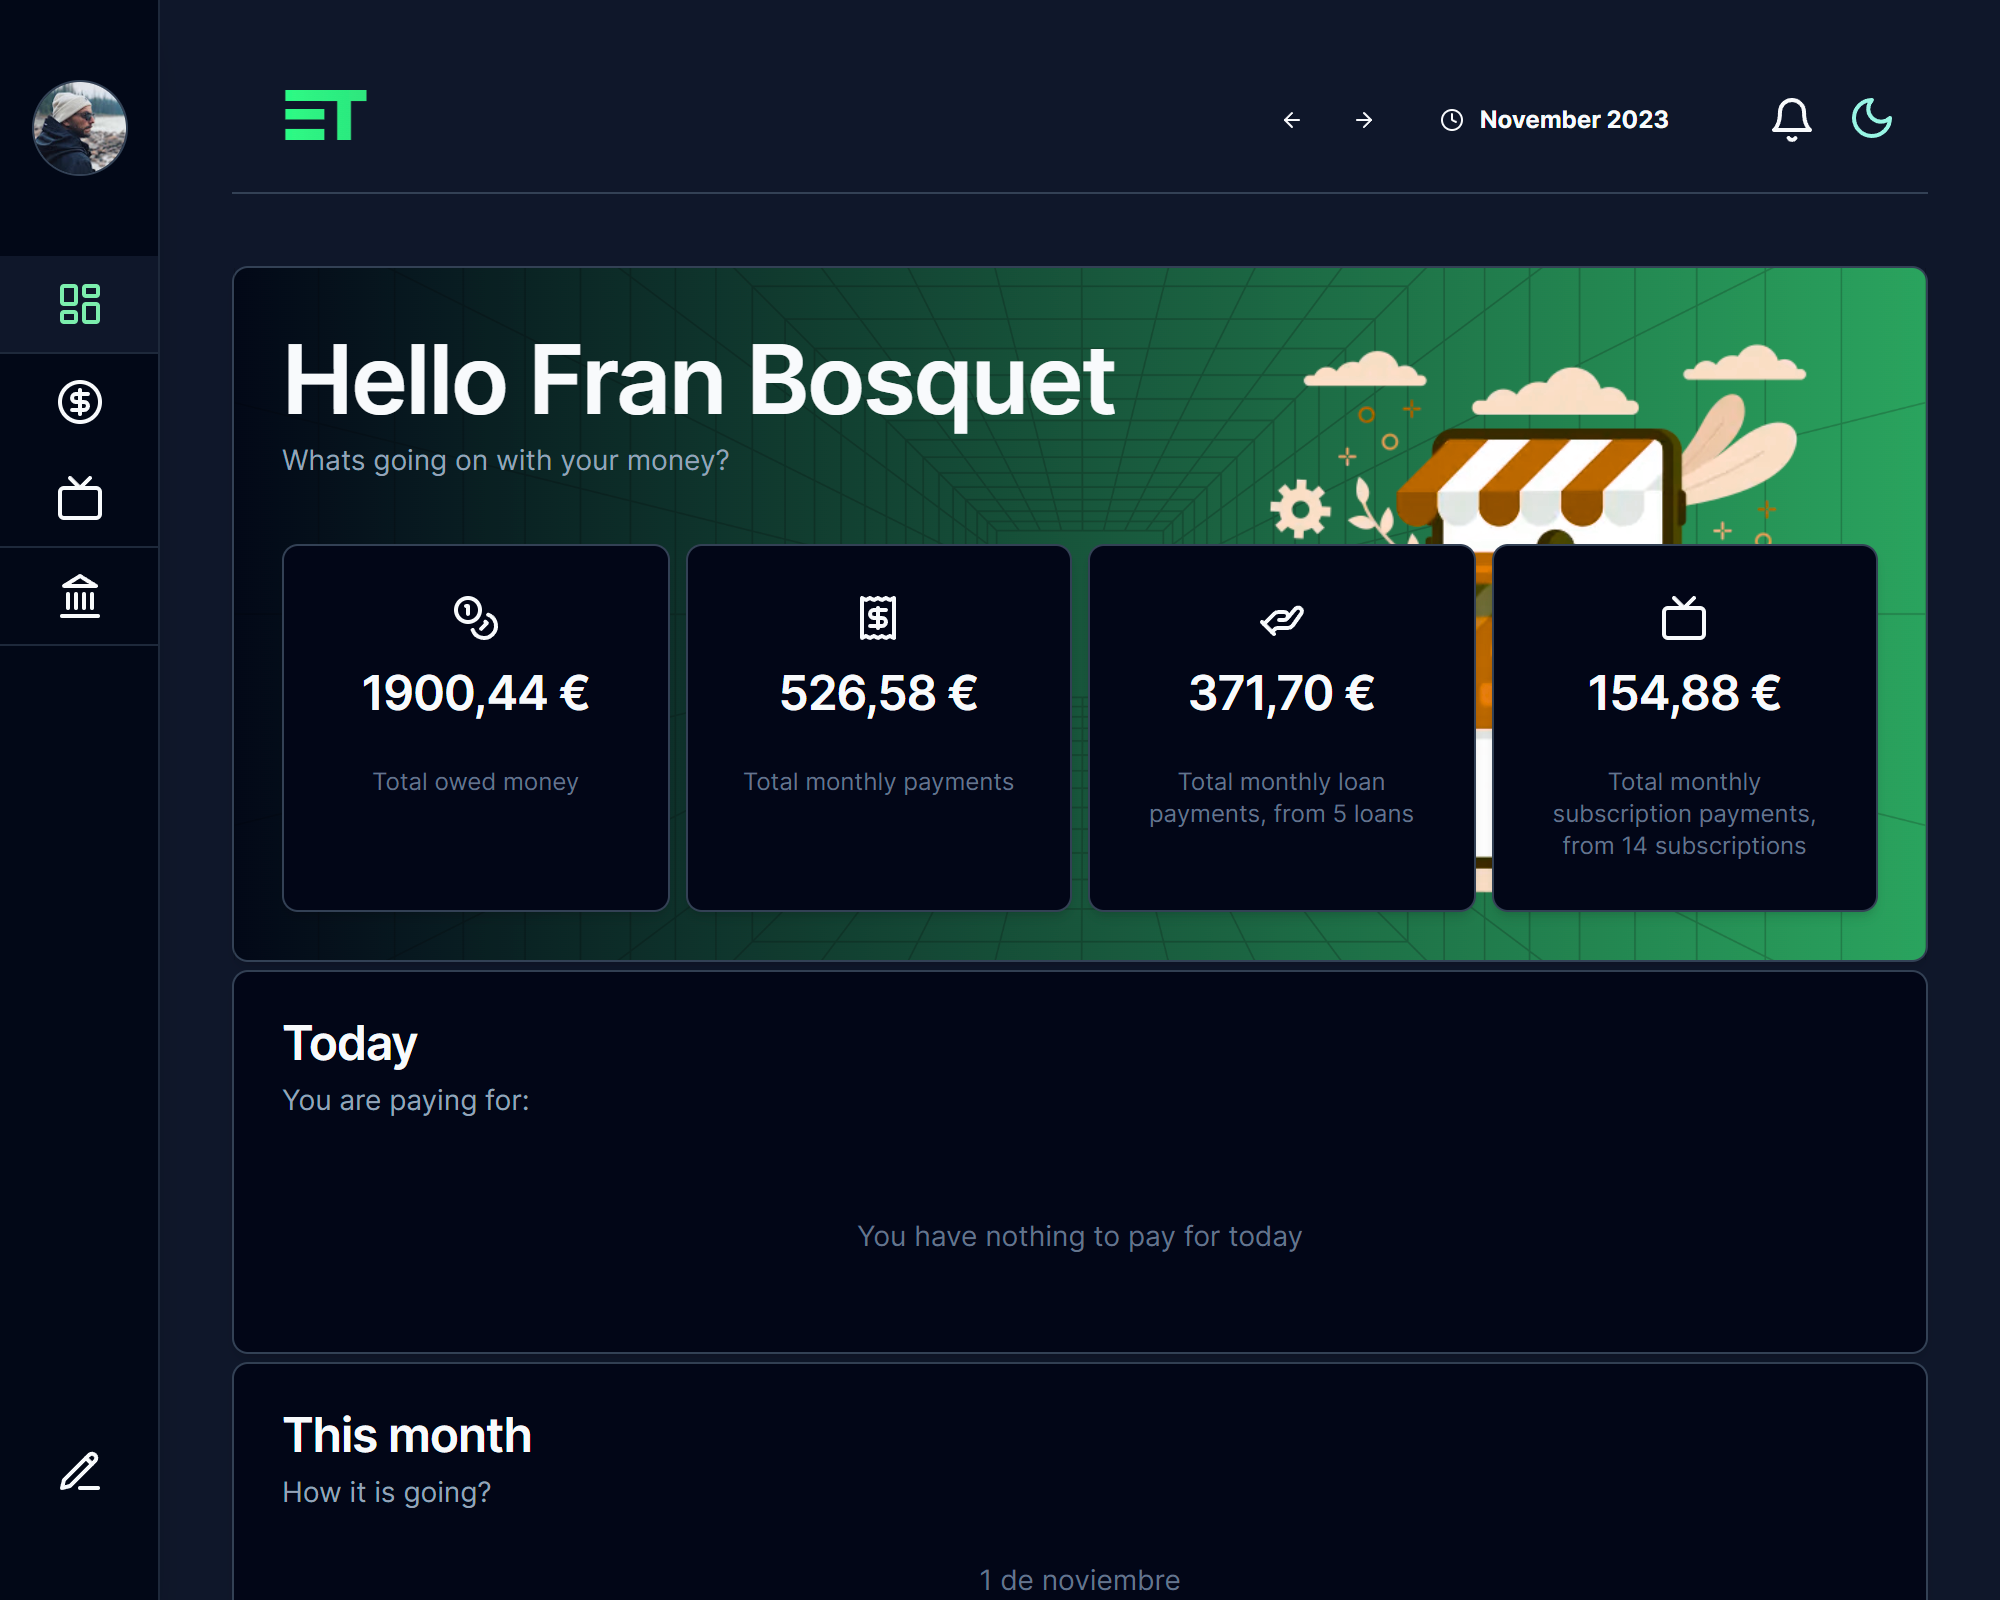The image size is (2000, 1600).
Task: Click the November 2023 date selector
Action: tap(1555, 120)
